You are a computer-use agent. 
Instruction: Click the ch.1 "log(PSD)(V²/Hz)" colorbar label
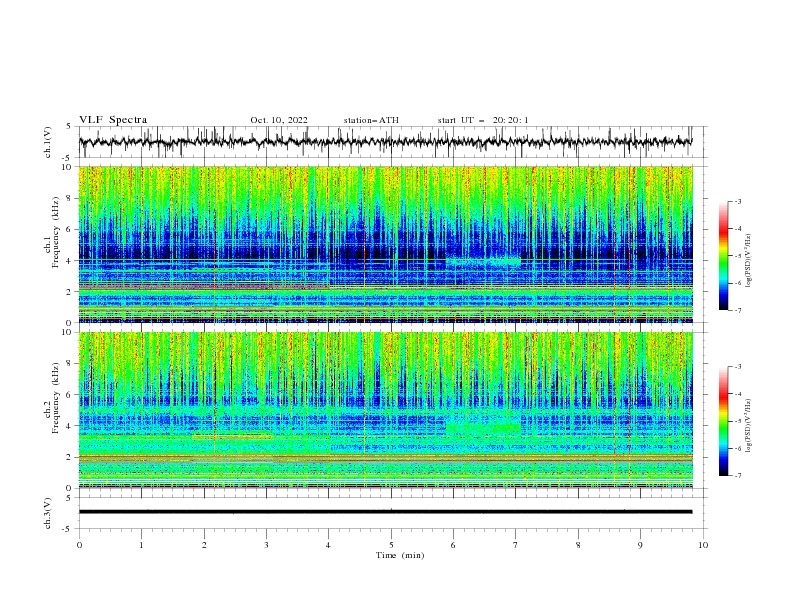pyautogui.click(x=748, y=261)
